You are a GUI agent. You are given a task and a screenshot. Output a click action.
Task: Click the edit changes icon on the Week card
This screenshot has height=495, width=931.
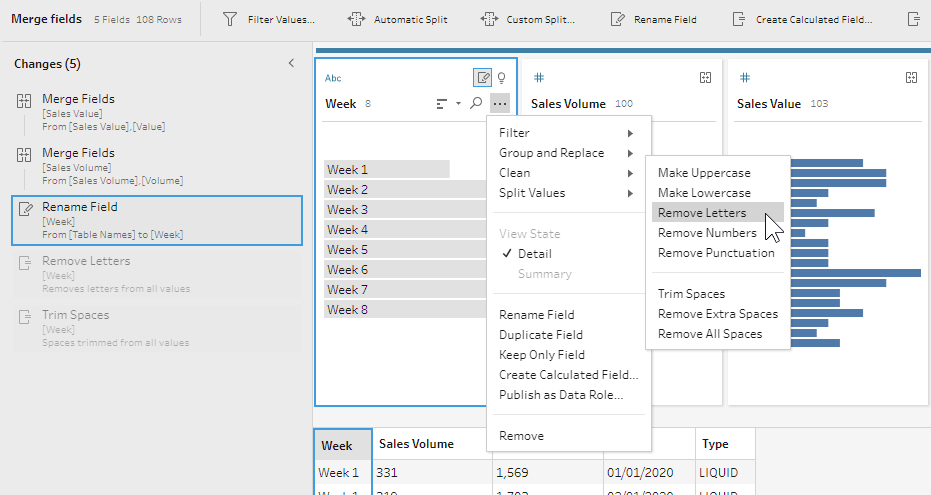pos(483,77)
